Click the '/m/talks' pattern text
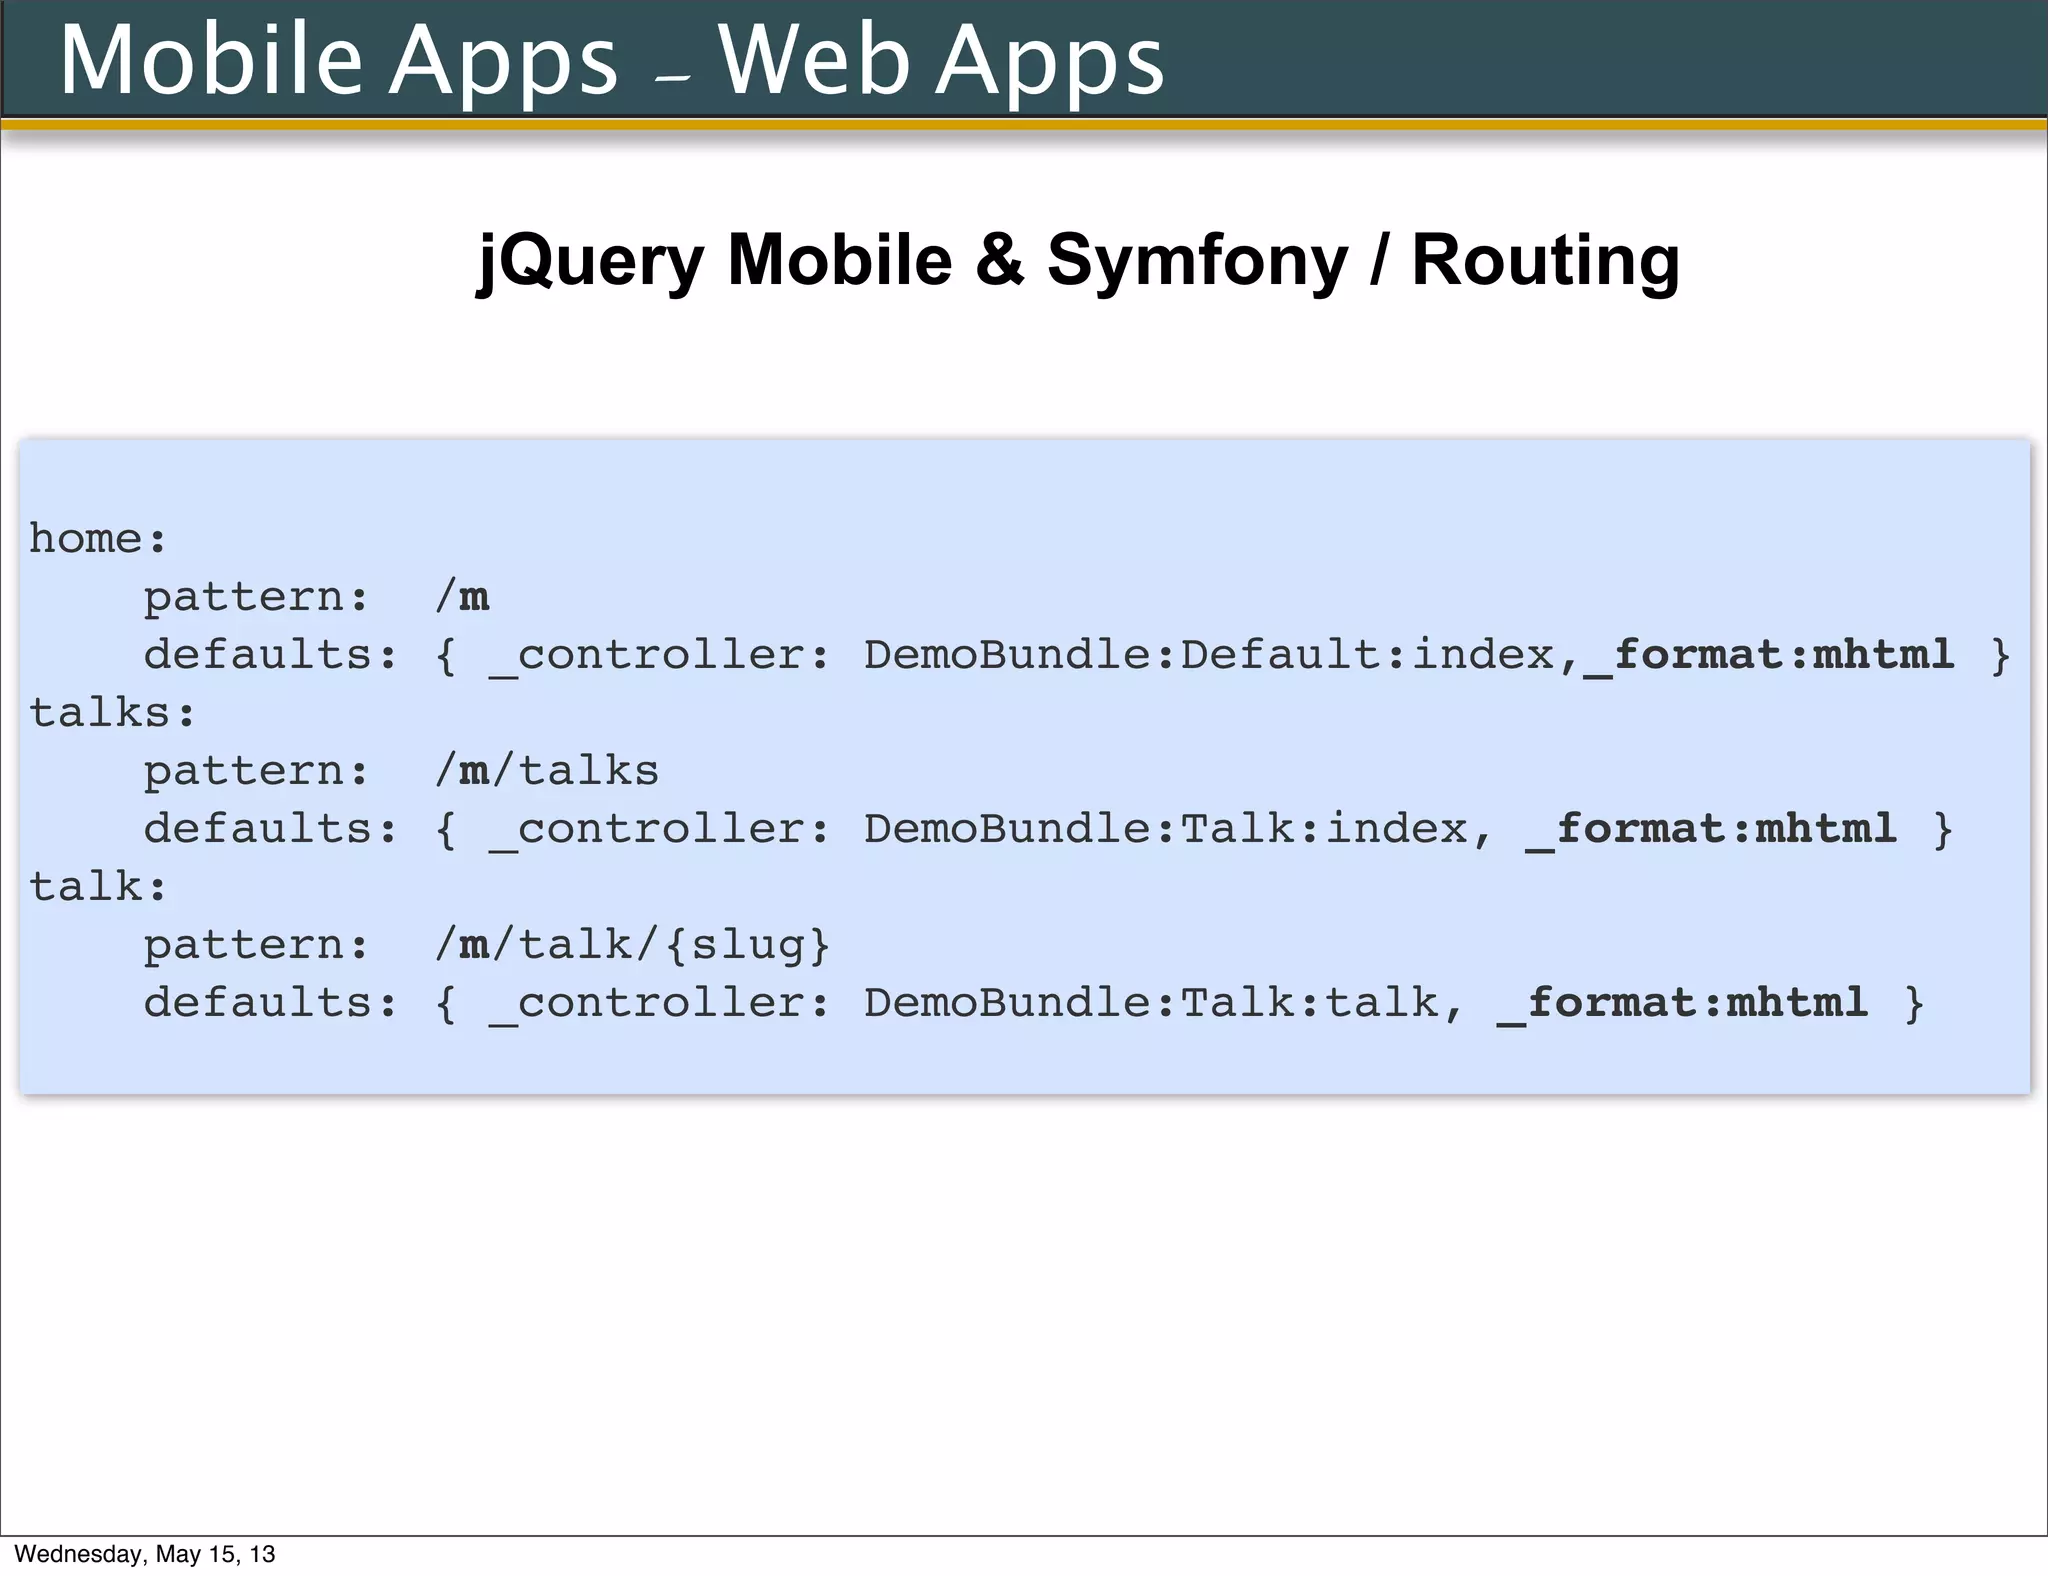This screenshot has width=2048, height=1576. 547,771
